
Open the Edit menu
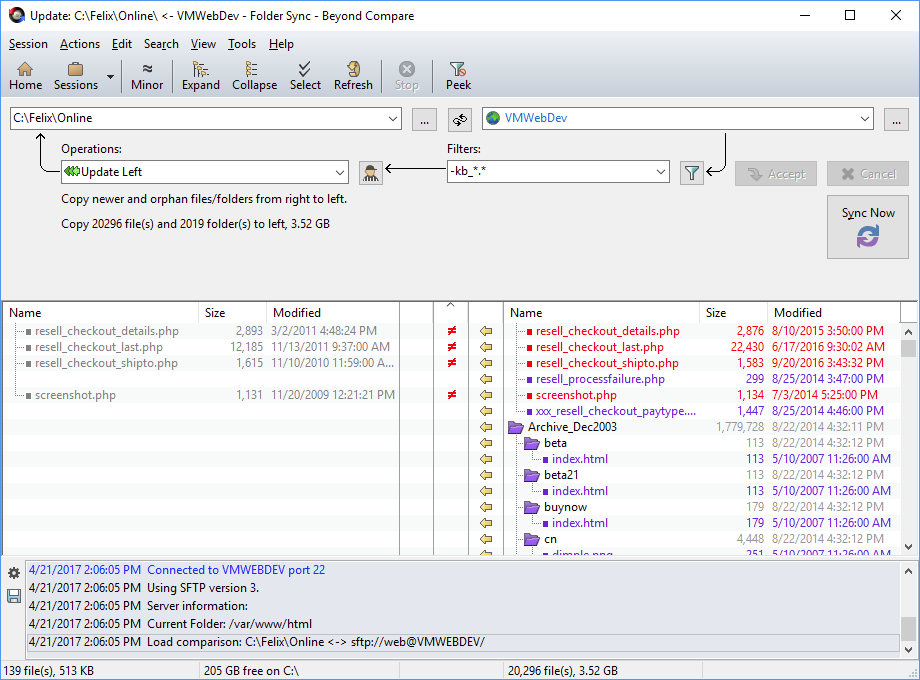[x=121, y=44]
